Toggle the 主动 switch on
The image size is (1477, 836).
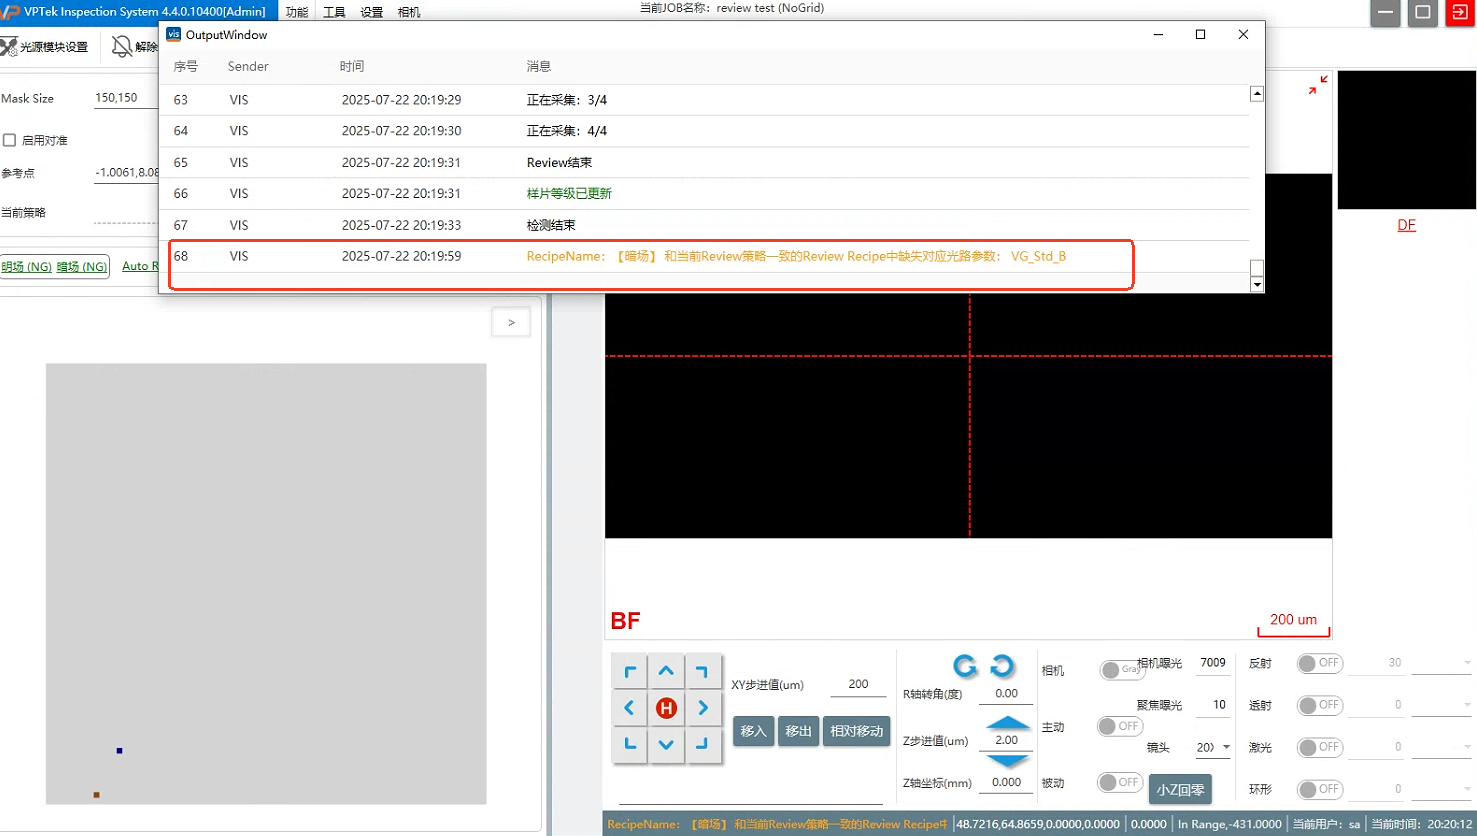[x=1119, y=726]
